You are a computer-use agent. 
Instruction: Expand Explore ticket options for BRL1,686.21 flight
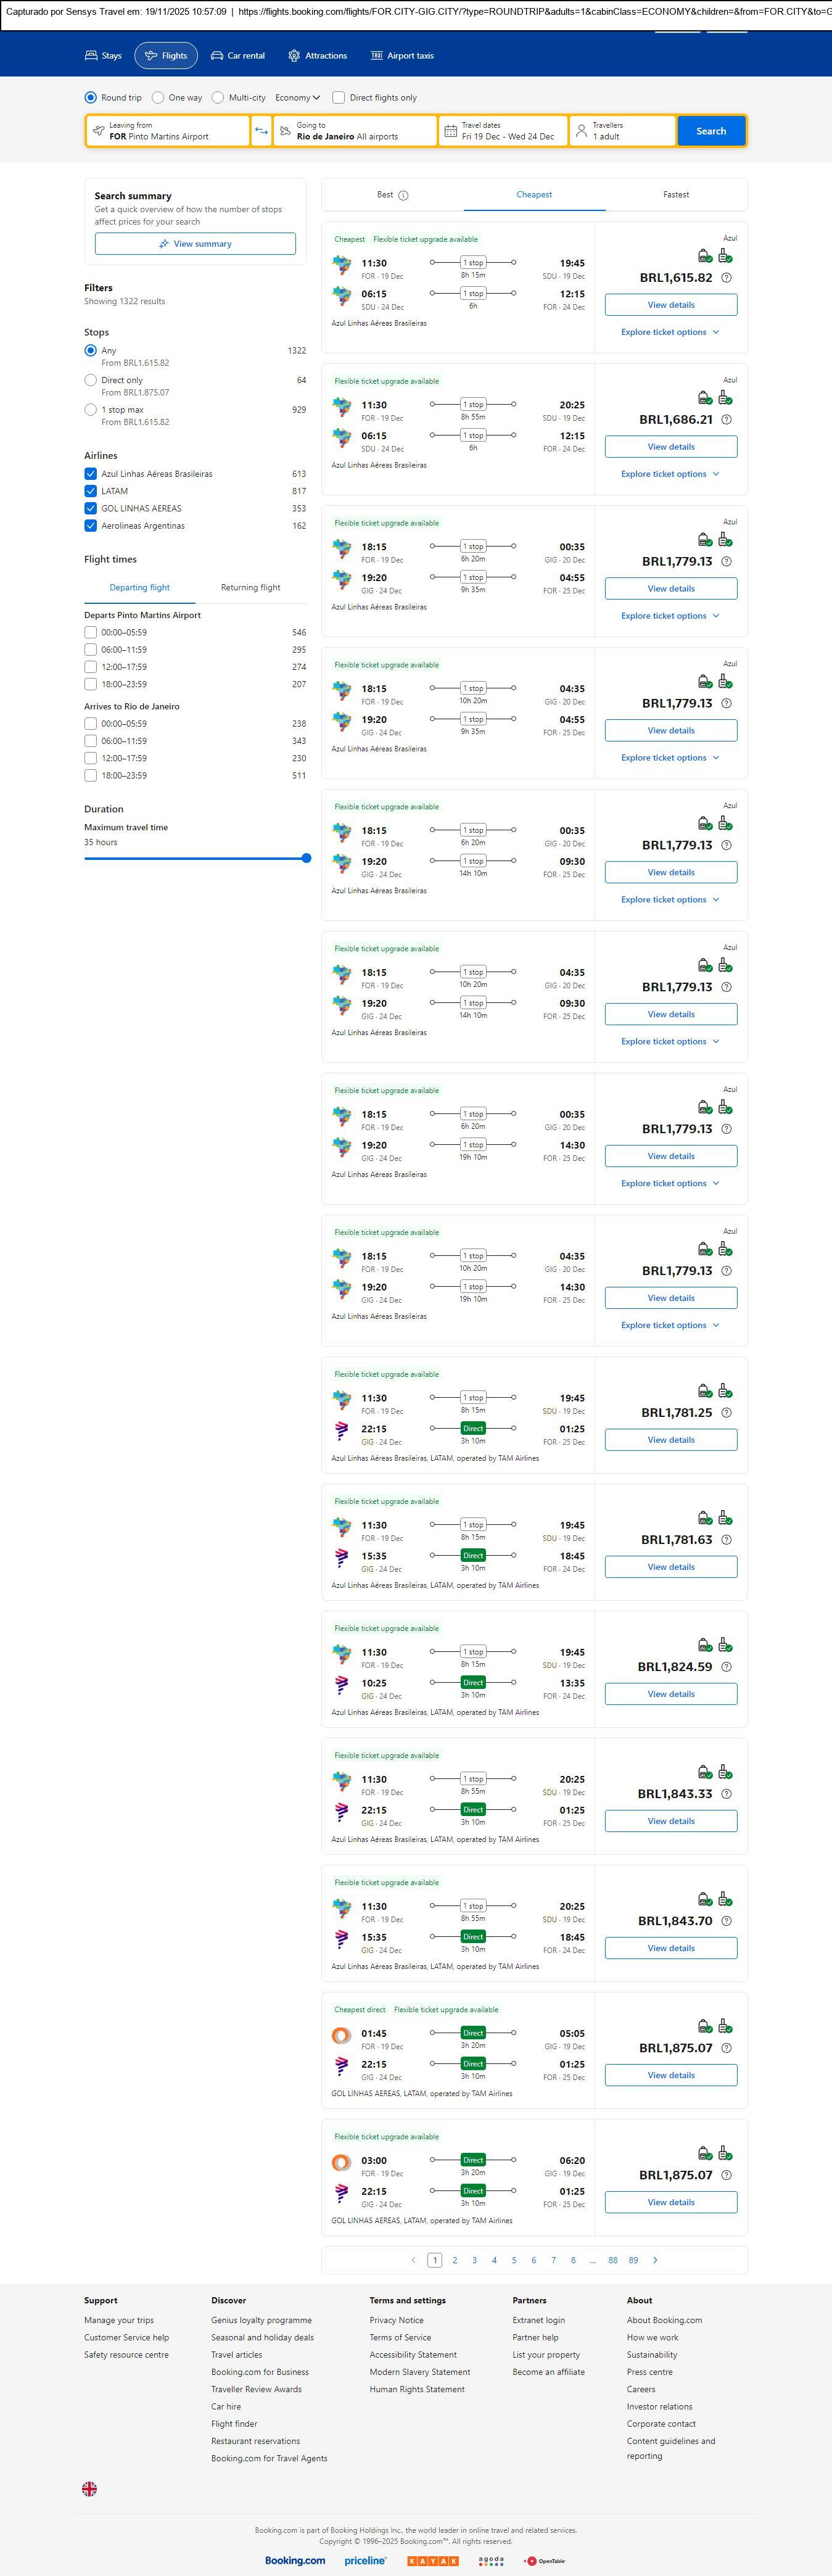pyautogui.click(x=670, y=474)
